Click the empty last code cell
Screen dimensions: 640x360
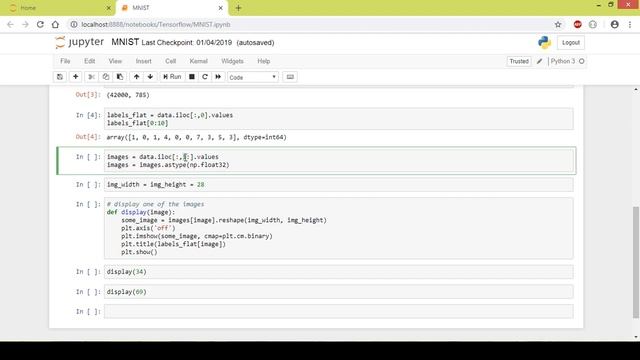point(338,311)
